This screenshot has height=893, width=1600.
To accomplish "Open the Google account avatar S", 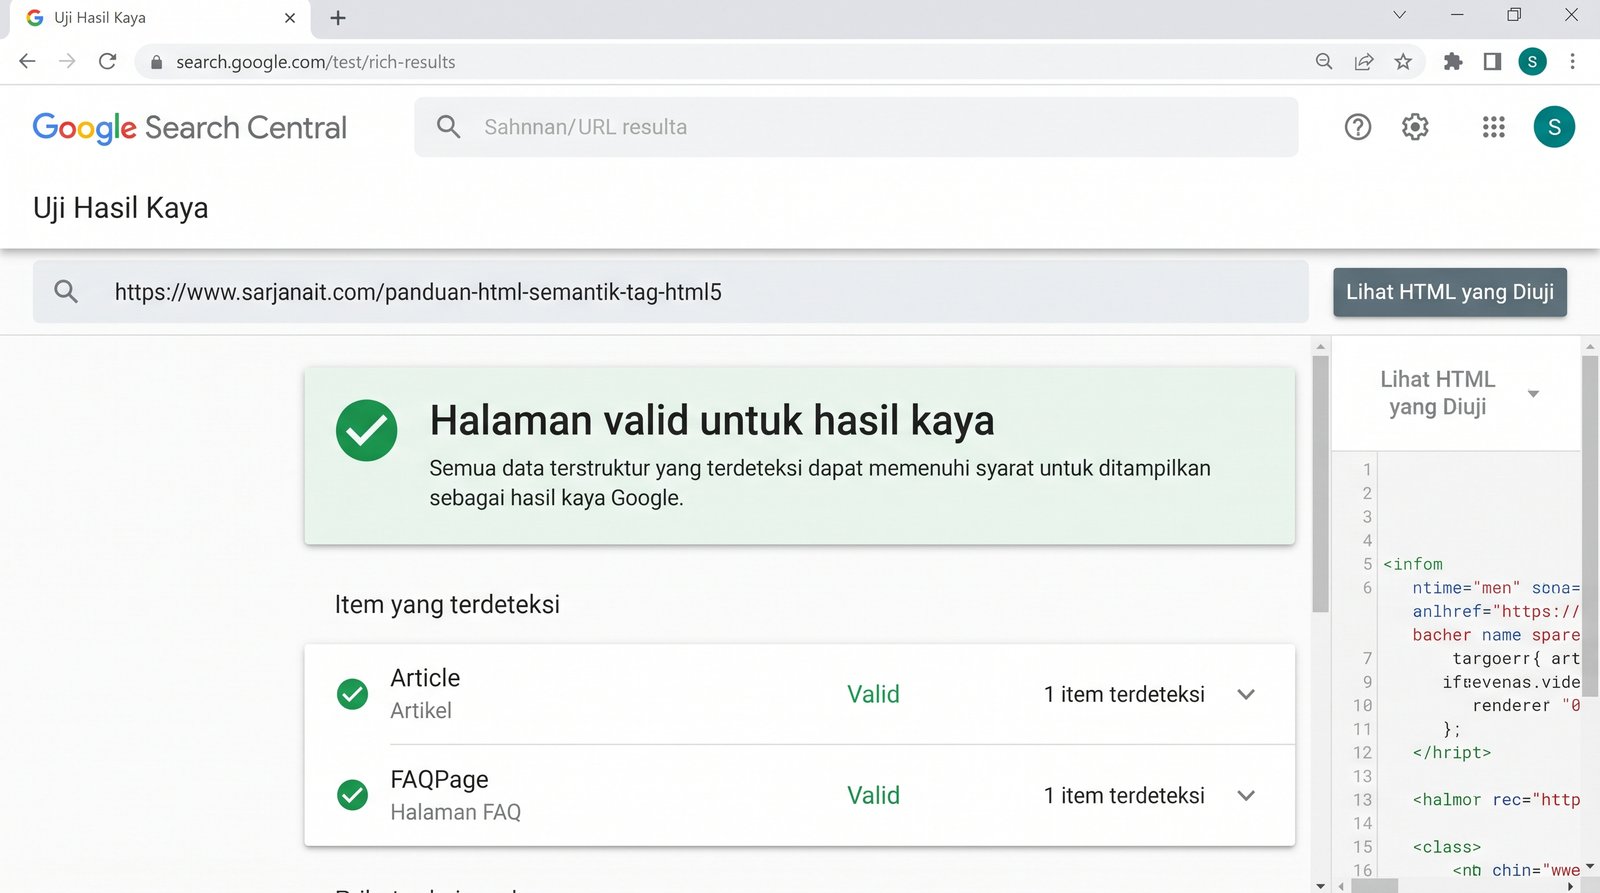I will pyautogui.click(x=1554, y=127).
